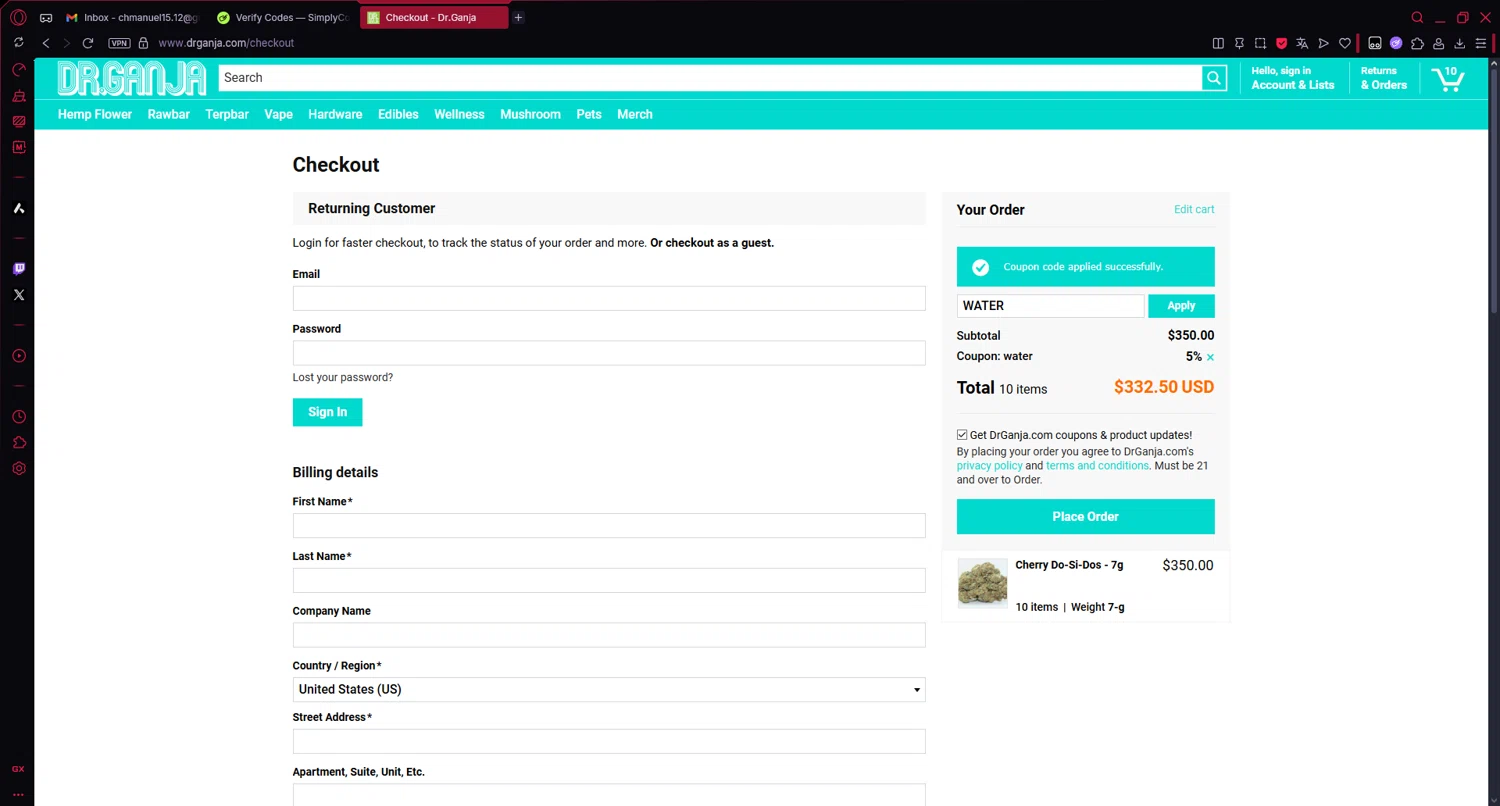1500x806 pixels.
Task: Open a new tab with plus icon
Action: (518, 18)
